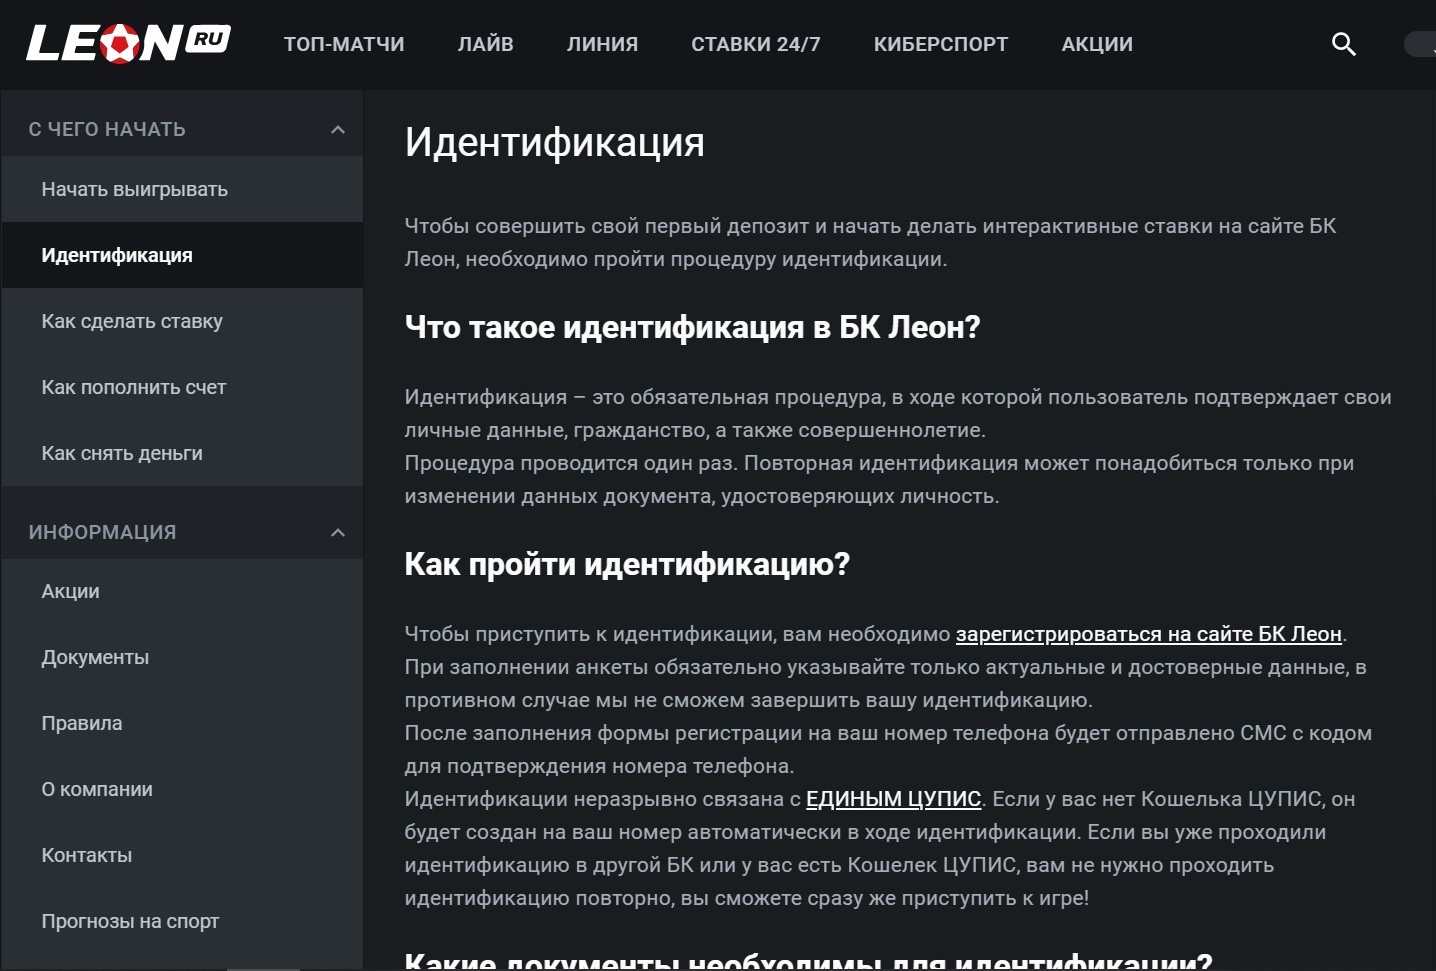Viewport: 1436px width, 971px height.
Task: Open the Правила sidebar item
Action: [x=182, y=723]
